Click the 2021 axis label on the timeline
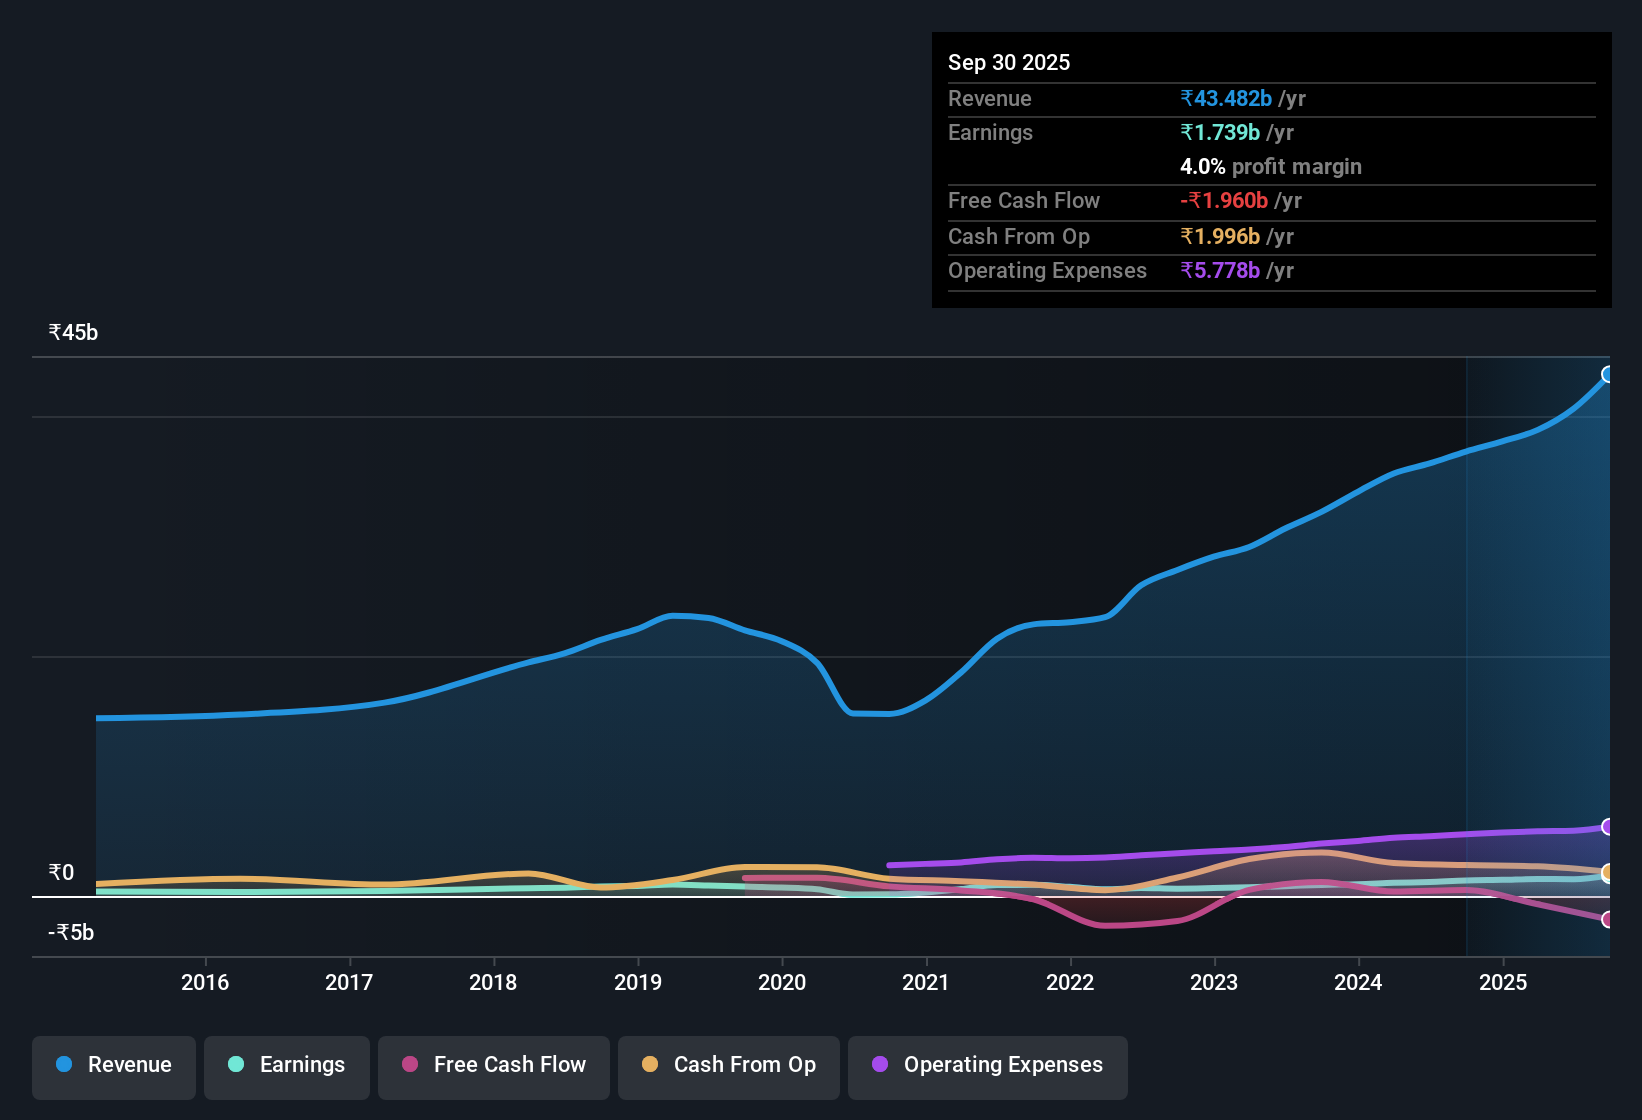 (x=926, y=982)
